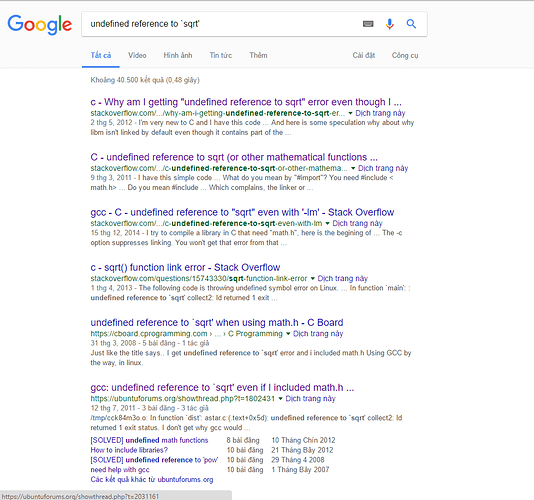The height and width of the screenshot is (500, 534).
Task: Open the Tin tức tab
Action: click(221, 56)
